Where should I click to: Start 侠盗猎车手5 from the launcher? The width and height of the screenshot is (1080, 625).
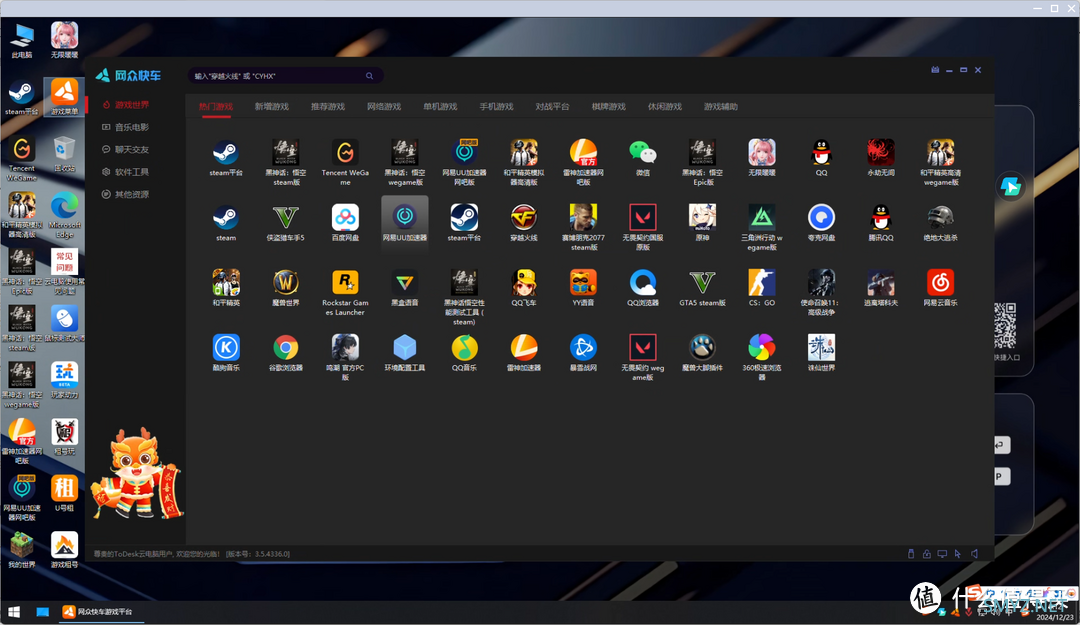point(286,218)
